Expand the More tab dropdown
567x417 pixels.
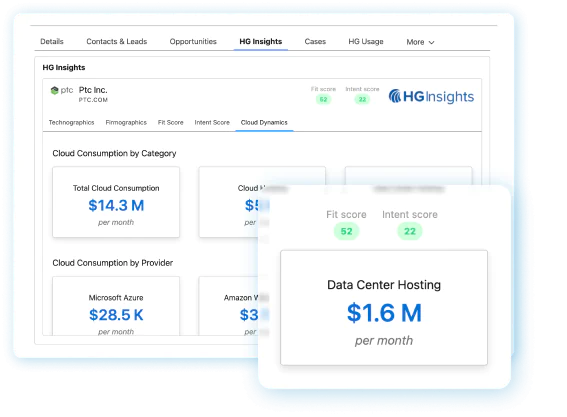coord(420,42)
